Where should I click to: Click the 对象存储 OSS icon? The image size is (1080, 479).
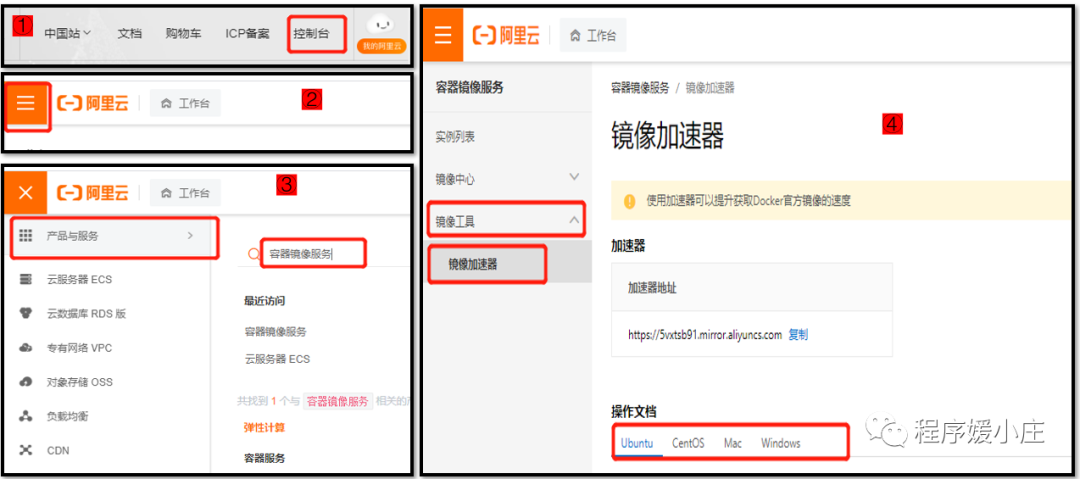pyautogui.click(x=26, y=382)
